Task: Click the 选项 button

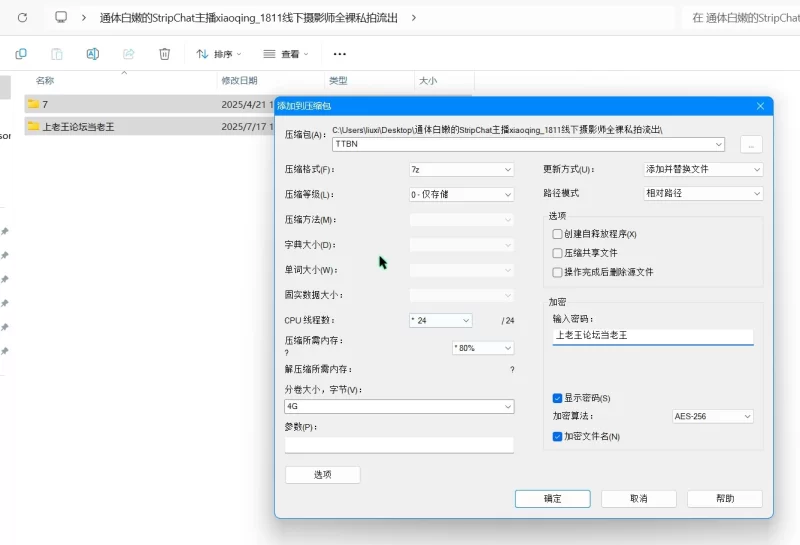Action: (x=322, y=475)
